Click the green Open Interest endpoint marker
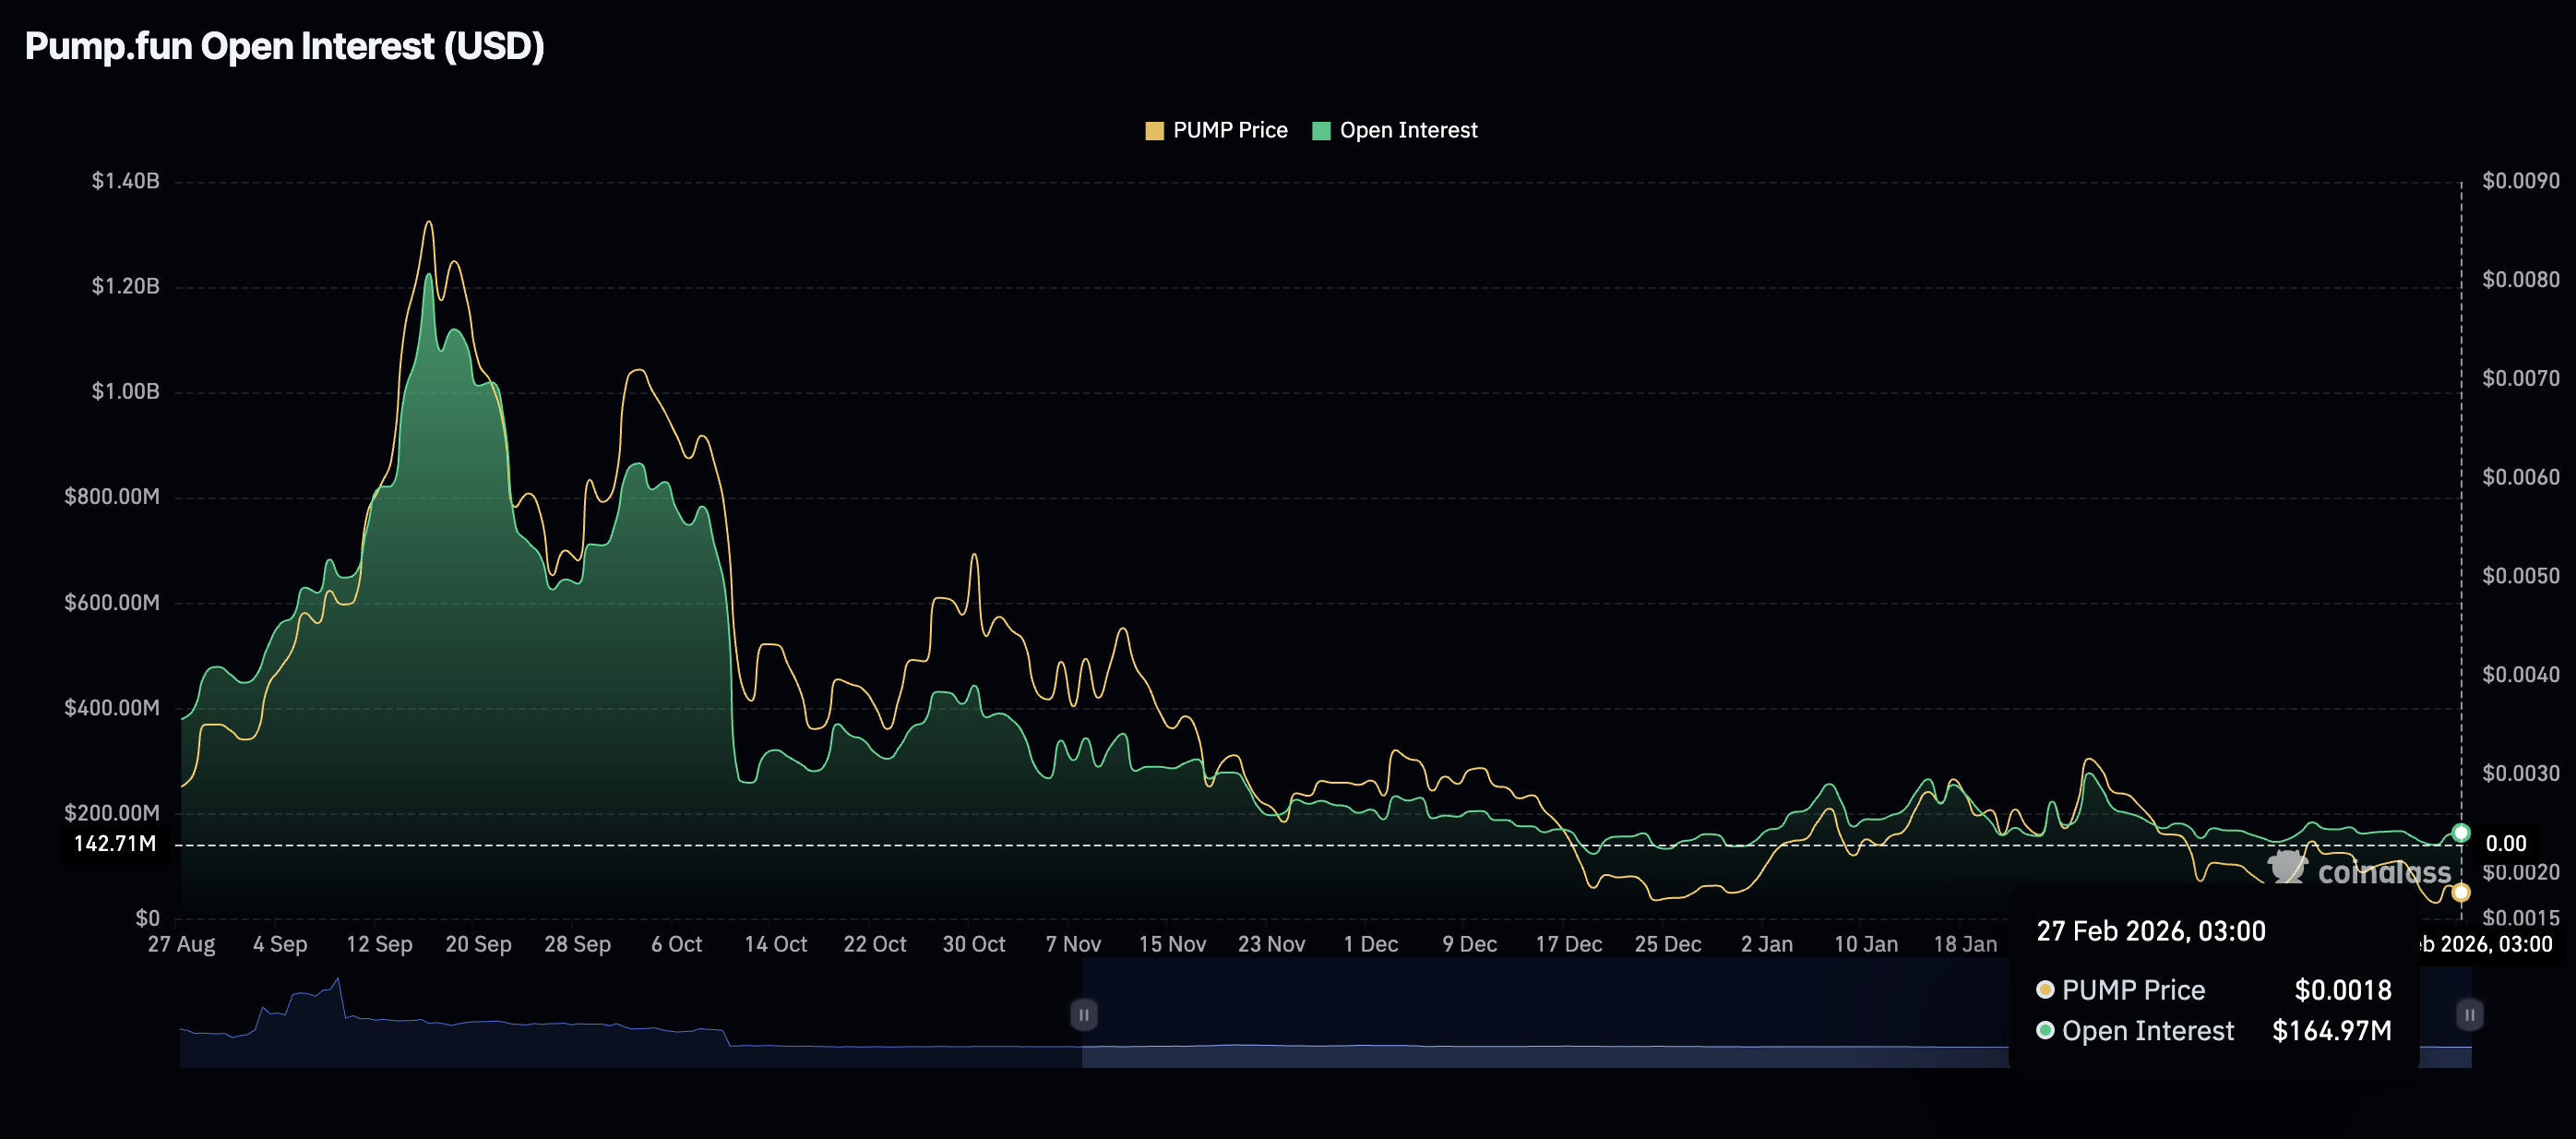The width and height of the screenshot is (2576, 1139). [2461, 832]
